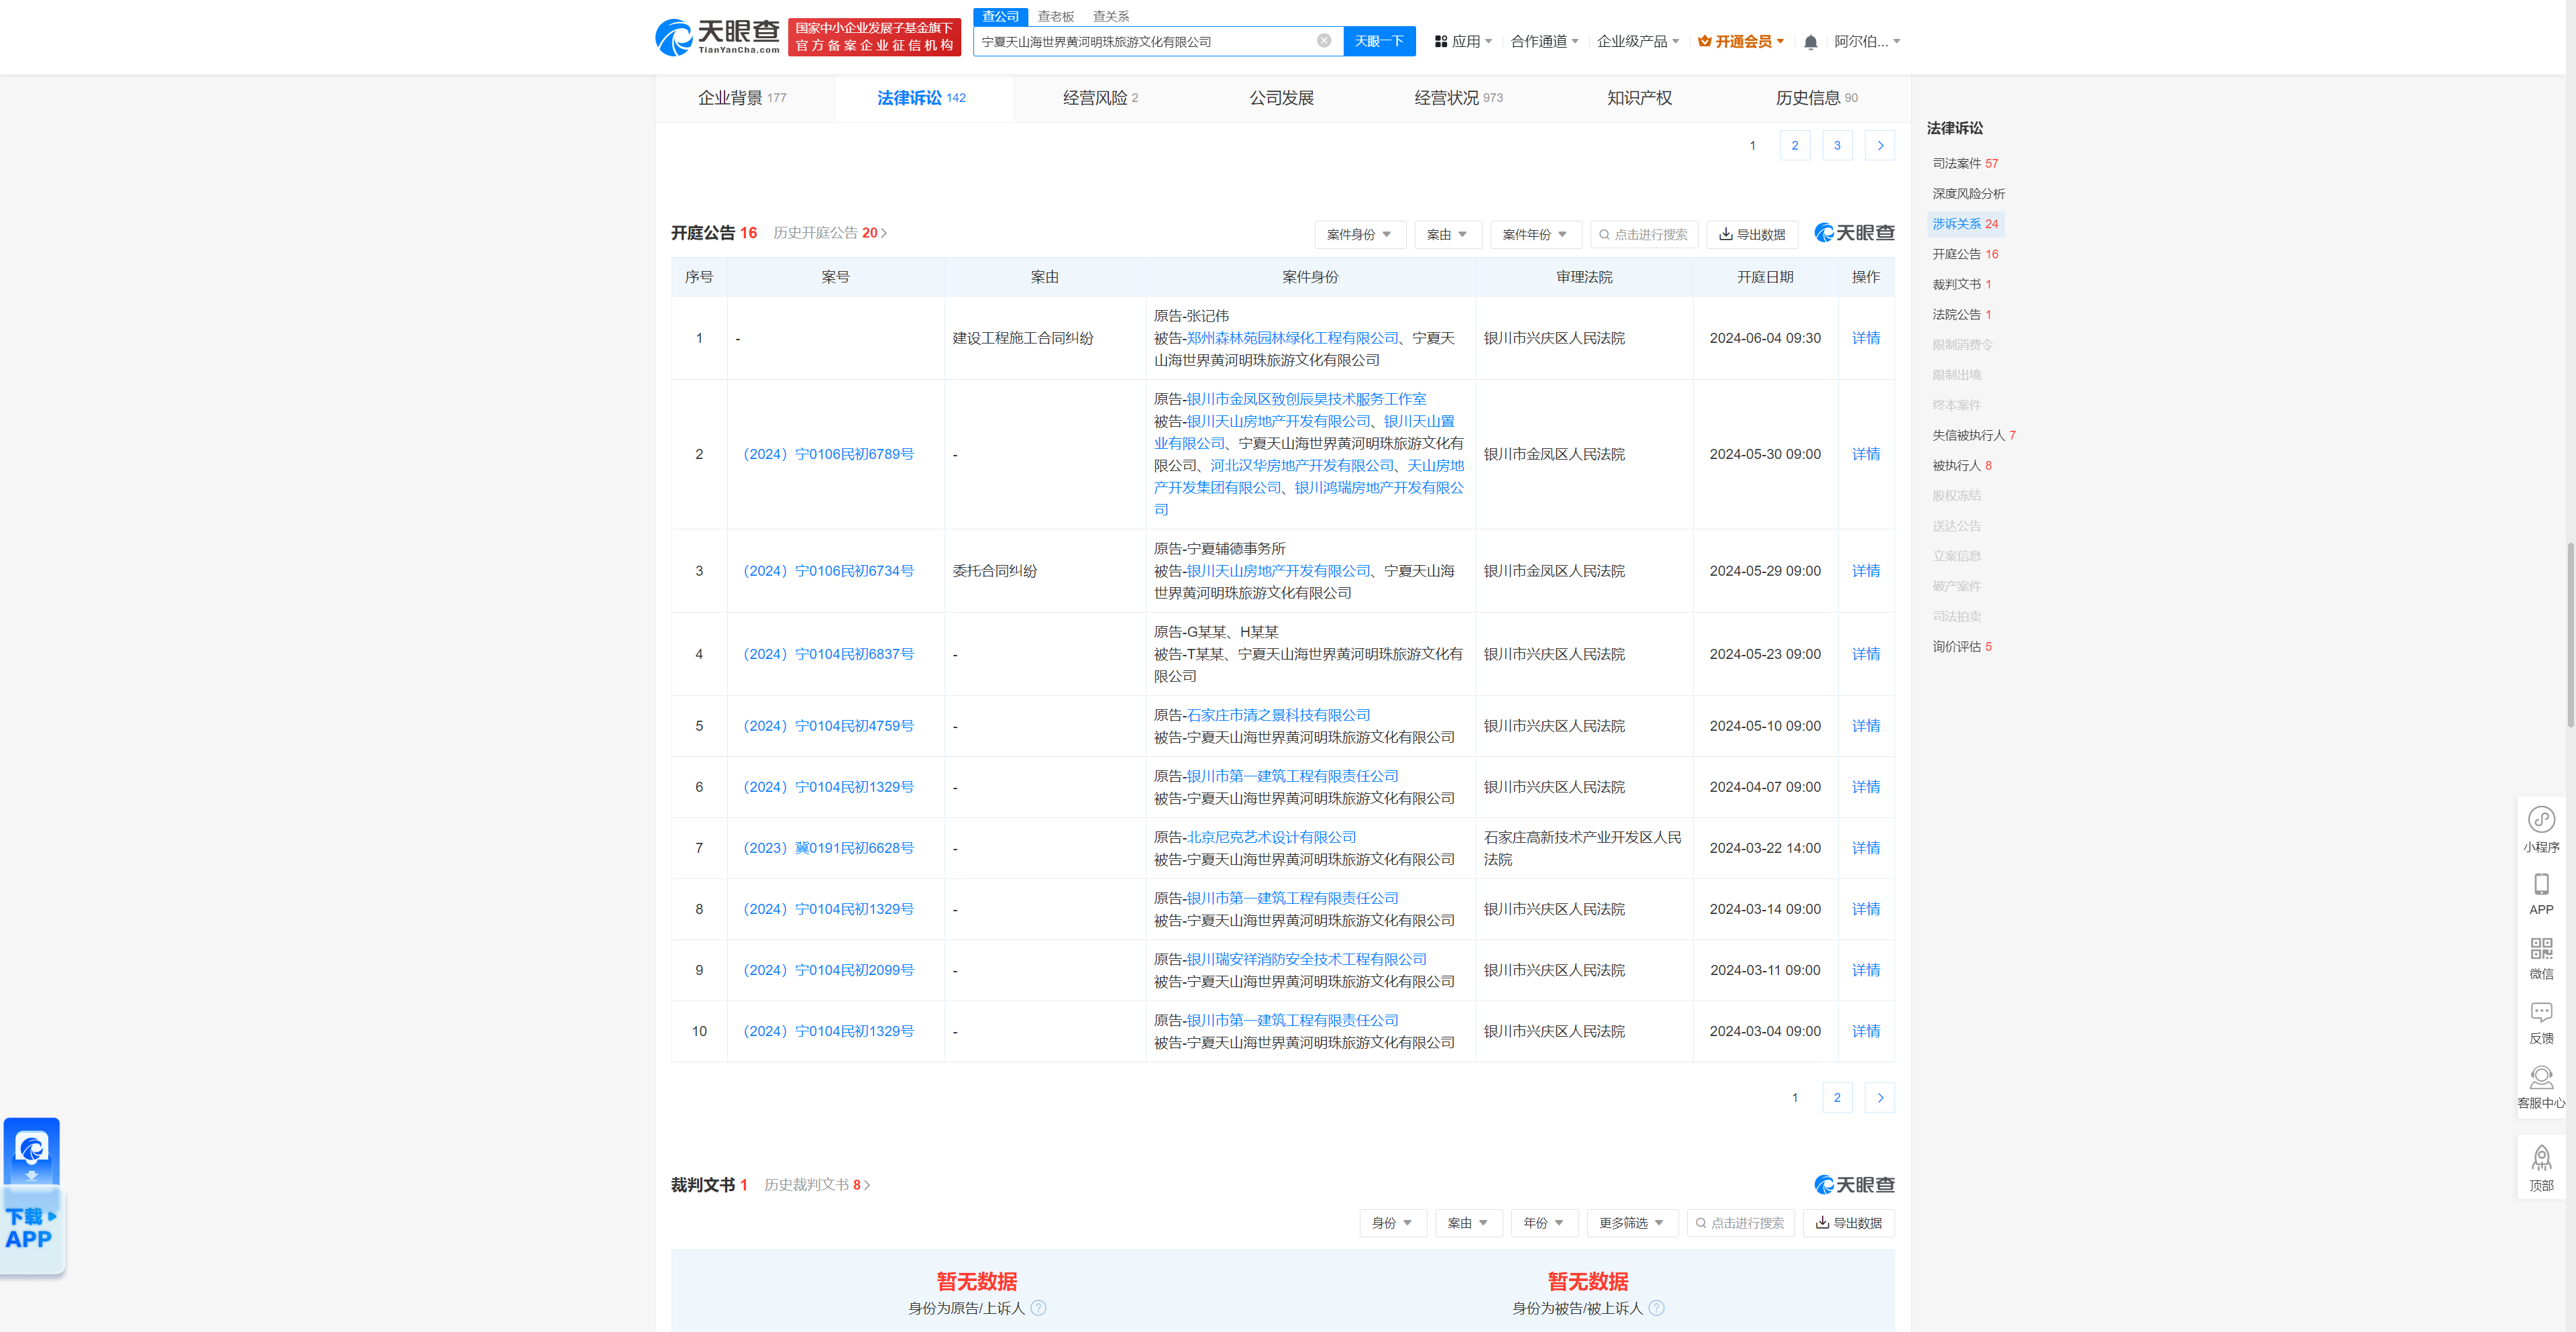Click the 小程序 icon on right sidebar
The width and height of the screenshot is (2576, 1332).
click(2542, 820)
